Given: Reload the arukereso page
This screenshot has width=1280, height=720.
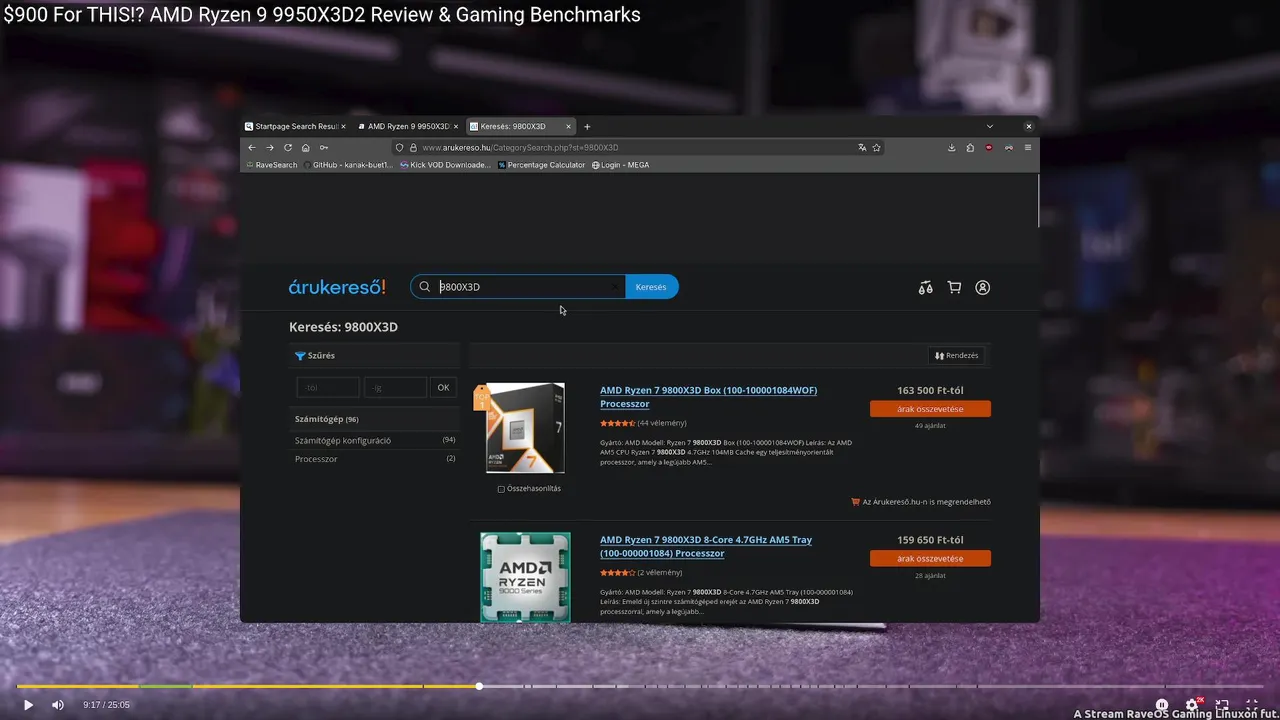Looking at the screenshot, I should [288, 147].
